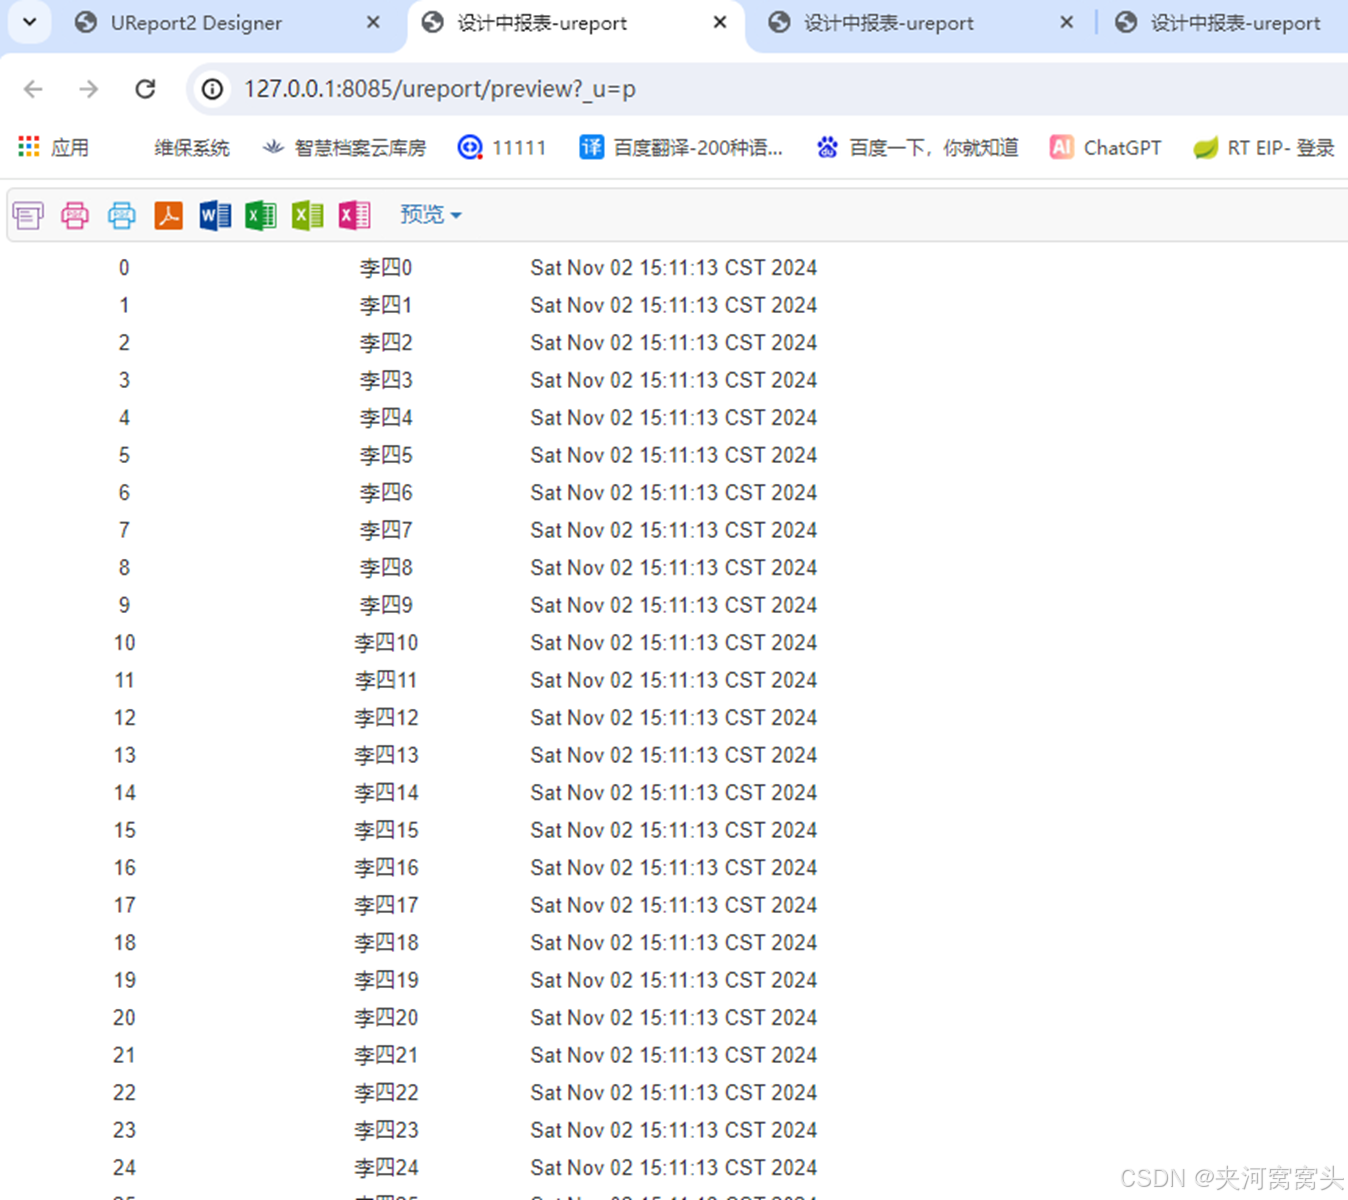Image resolution: width=1348 pixels, height=1200 pixels.
Task: Export report to Excel (dark green icon)
Action: (261, 215)
